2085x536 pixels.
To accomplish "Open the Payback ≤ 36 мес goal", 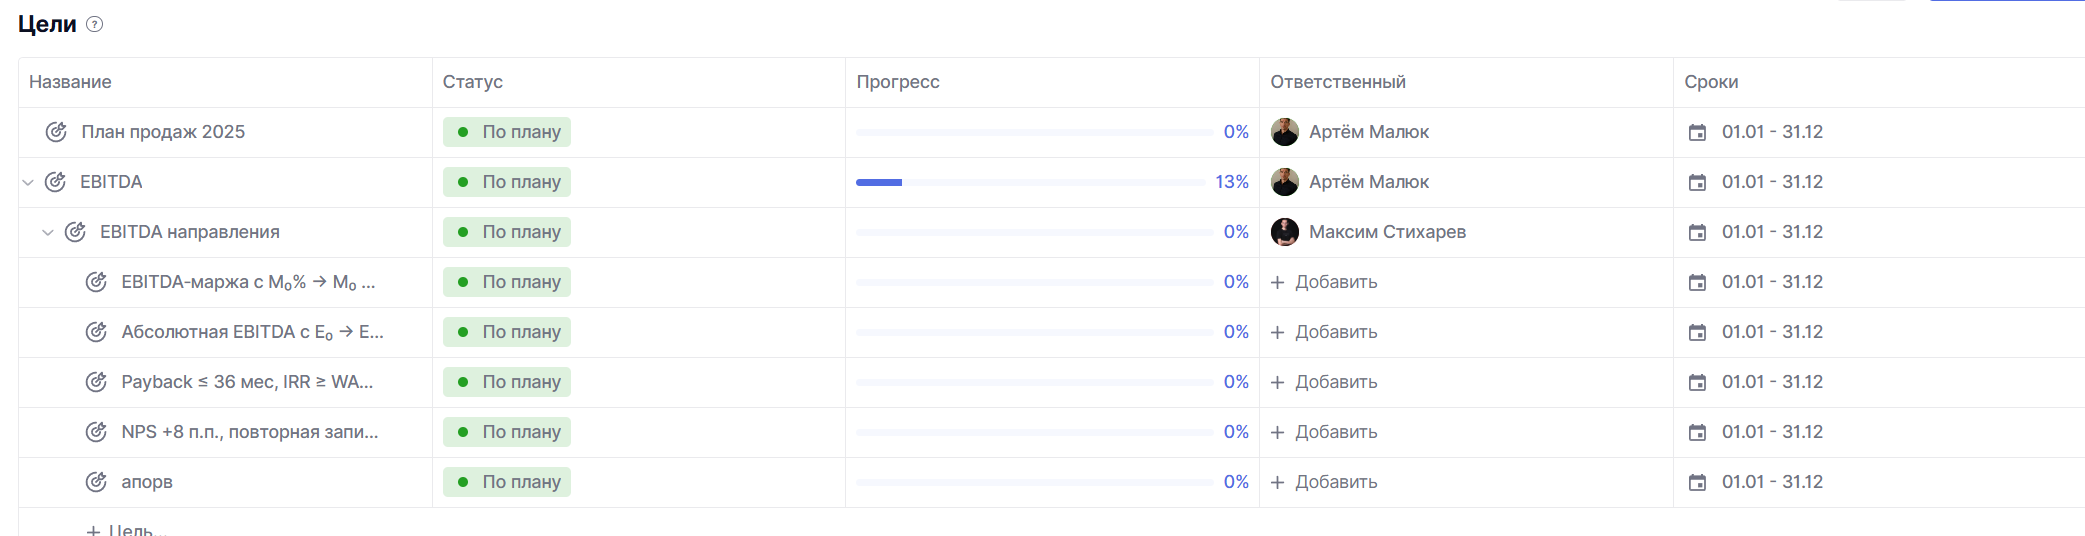I will point(246,382).
